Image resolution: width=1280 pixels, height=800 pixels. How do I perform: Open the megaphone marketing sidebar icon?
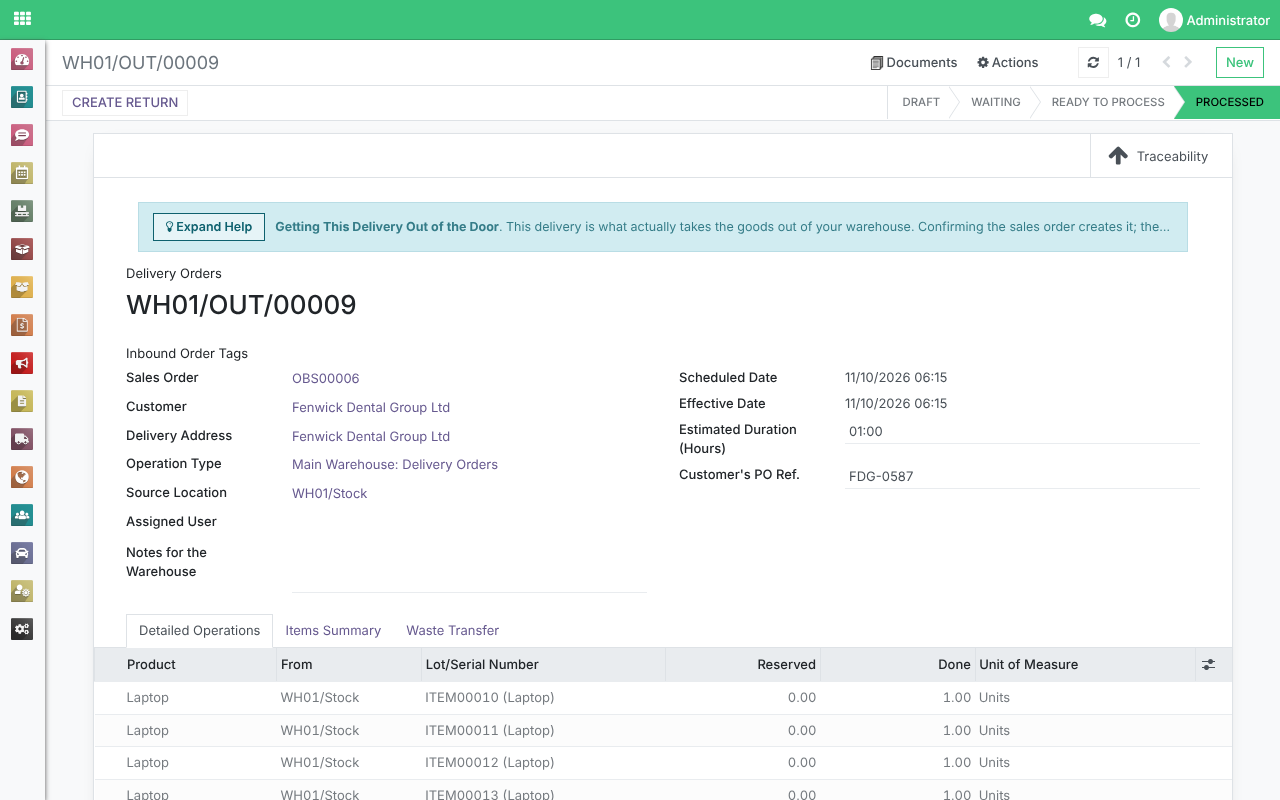pos(22,363)
